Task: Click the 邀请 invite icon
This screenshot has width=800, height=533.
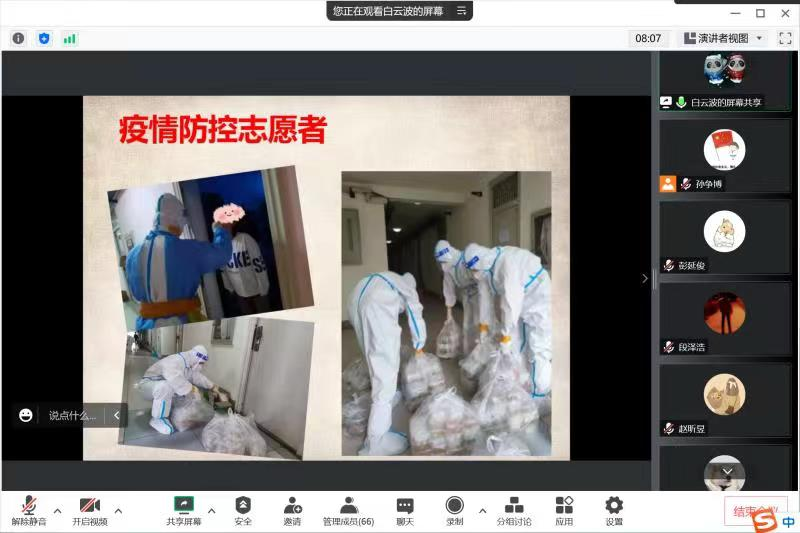Action: point(292,510)
